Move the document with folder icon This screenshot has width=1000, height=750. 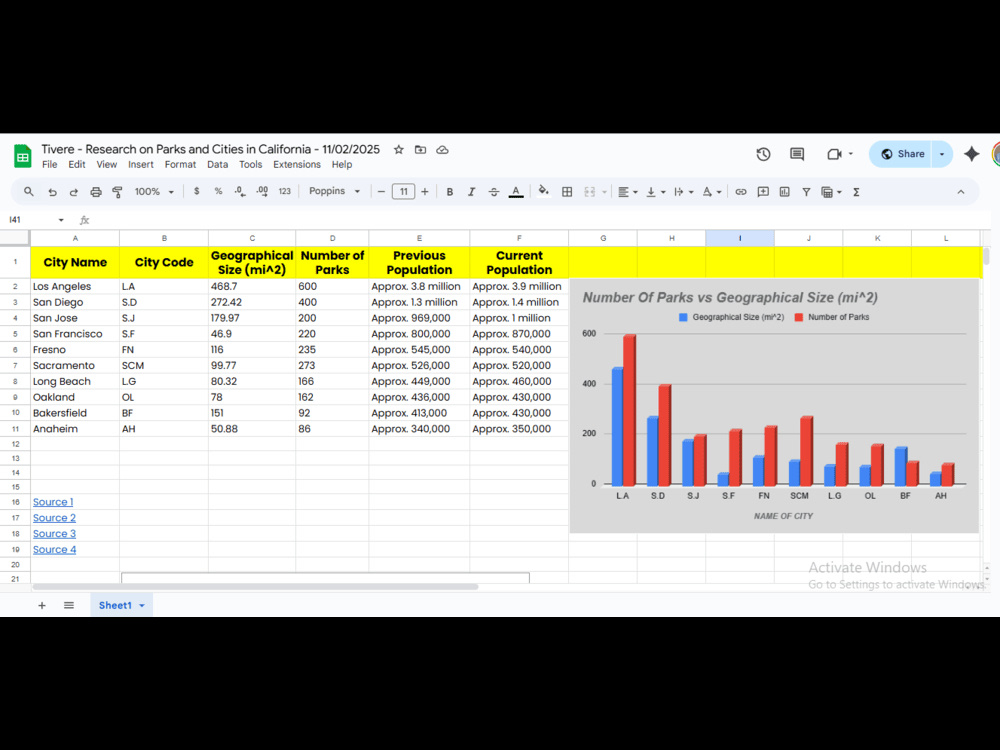tap(420, 149)
